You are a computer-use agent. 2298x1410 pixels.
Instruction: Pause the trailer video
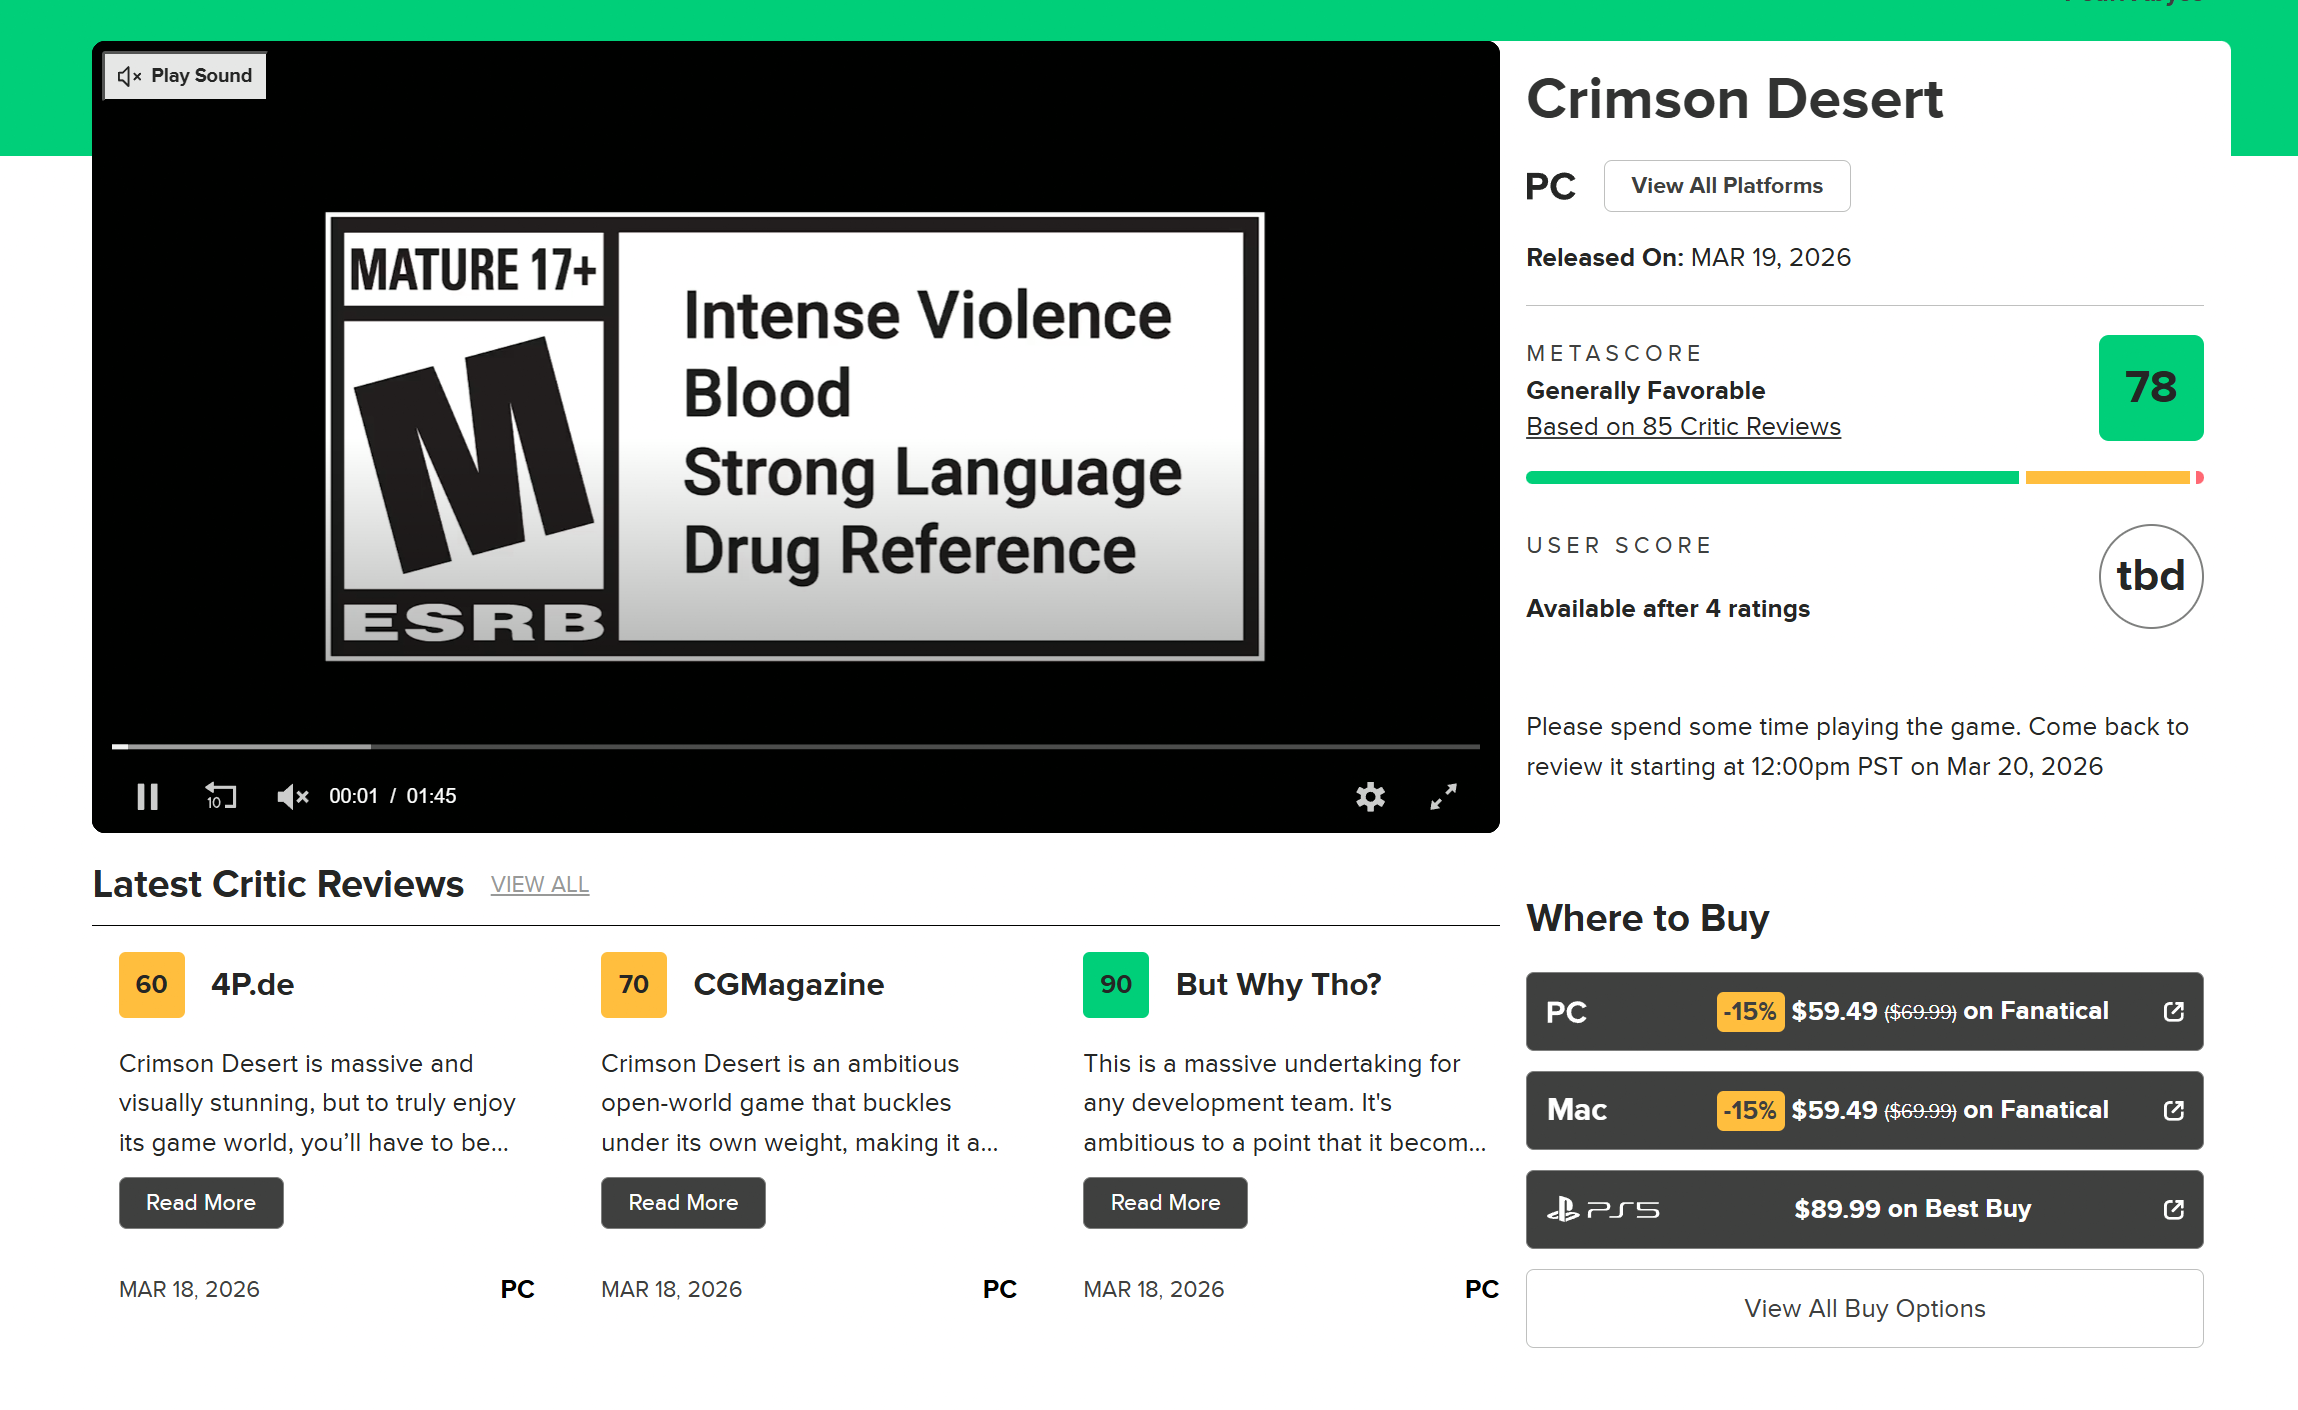tap(147, 796)
